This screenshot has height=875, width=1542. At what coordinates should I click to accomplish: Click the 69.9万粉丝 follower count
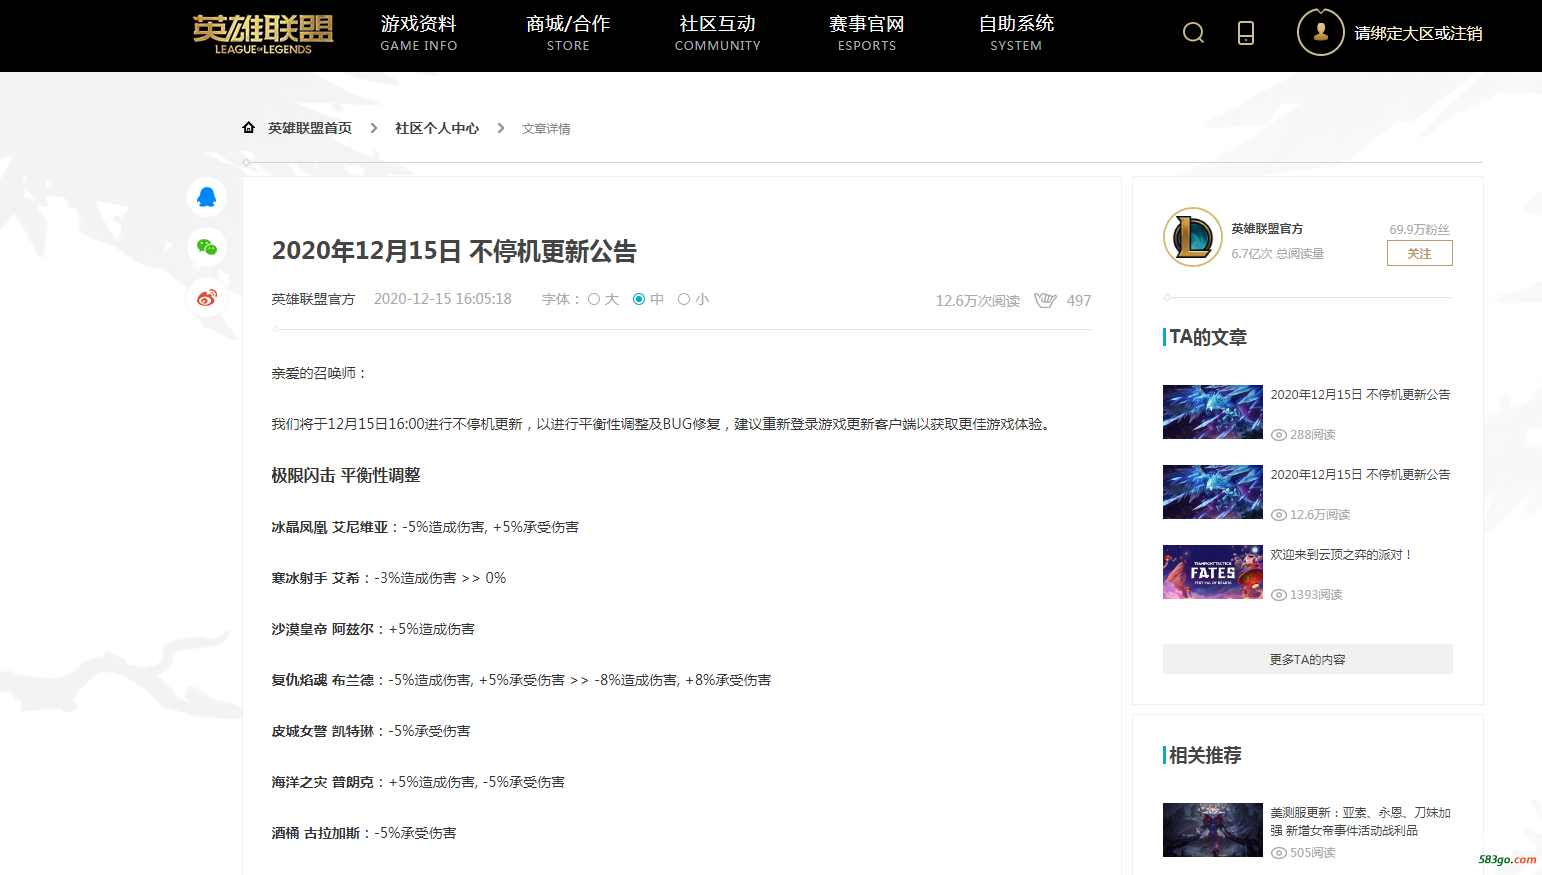click(1419, 229)
